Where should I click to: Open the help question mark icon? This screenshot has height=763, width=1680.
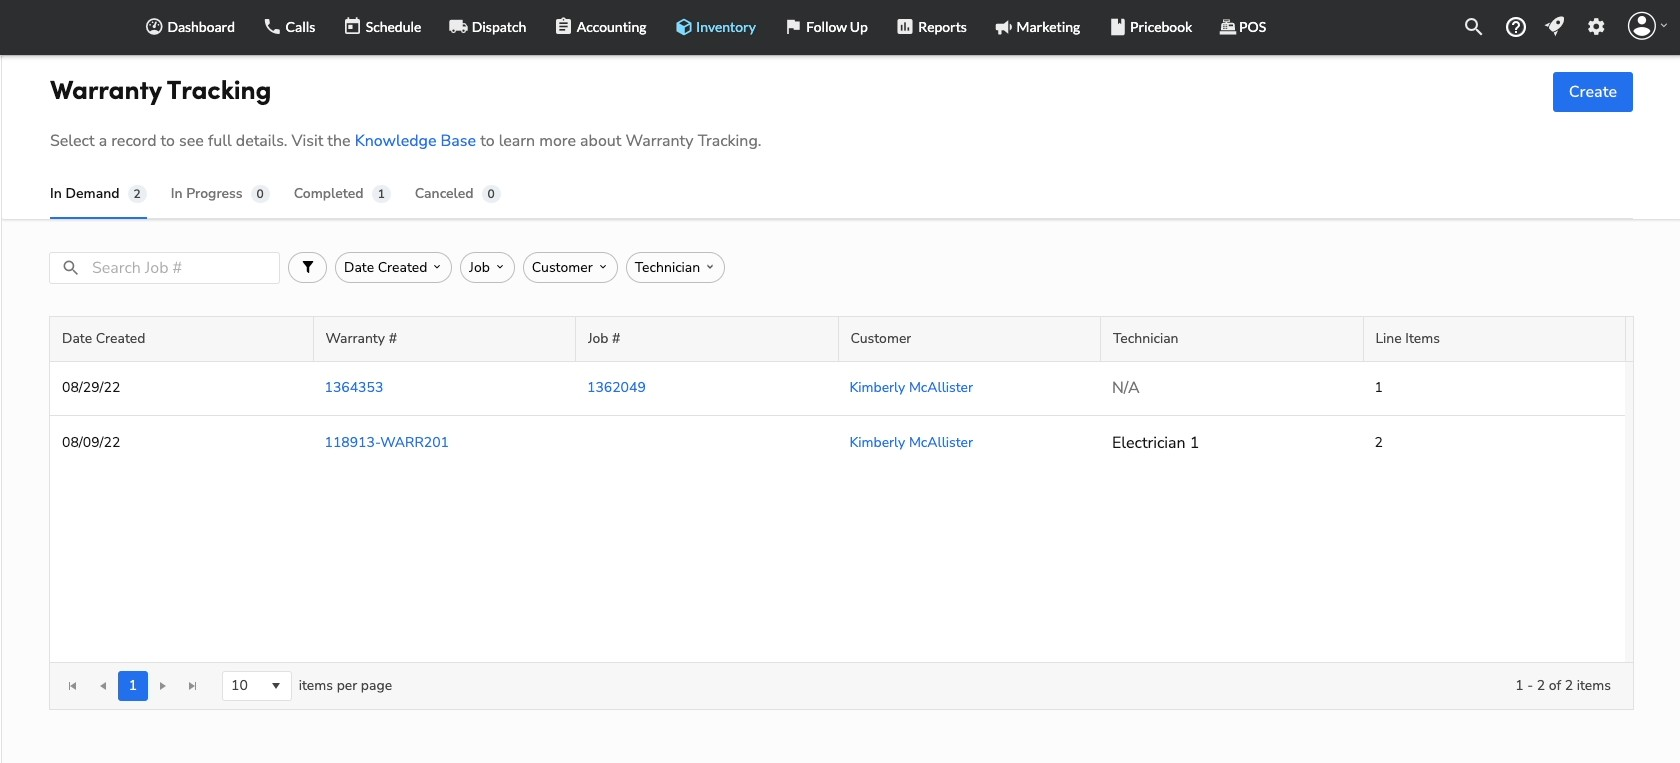(x=1516, y=27)
